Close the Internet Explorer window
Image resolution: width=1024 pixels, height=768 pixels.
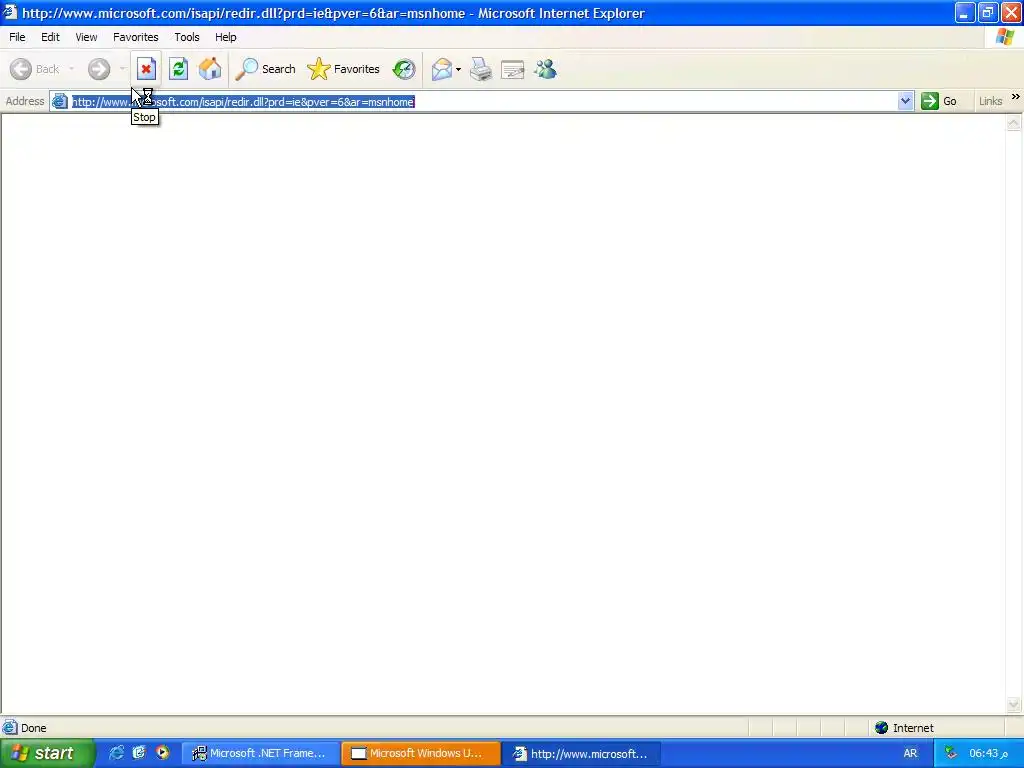click(x=1011, y=12)
